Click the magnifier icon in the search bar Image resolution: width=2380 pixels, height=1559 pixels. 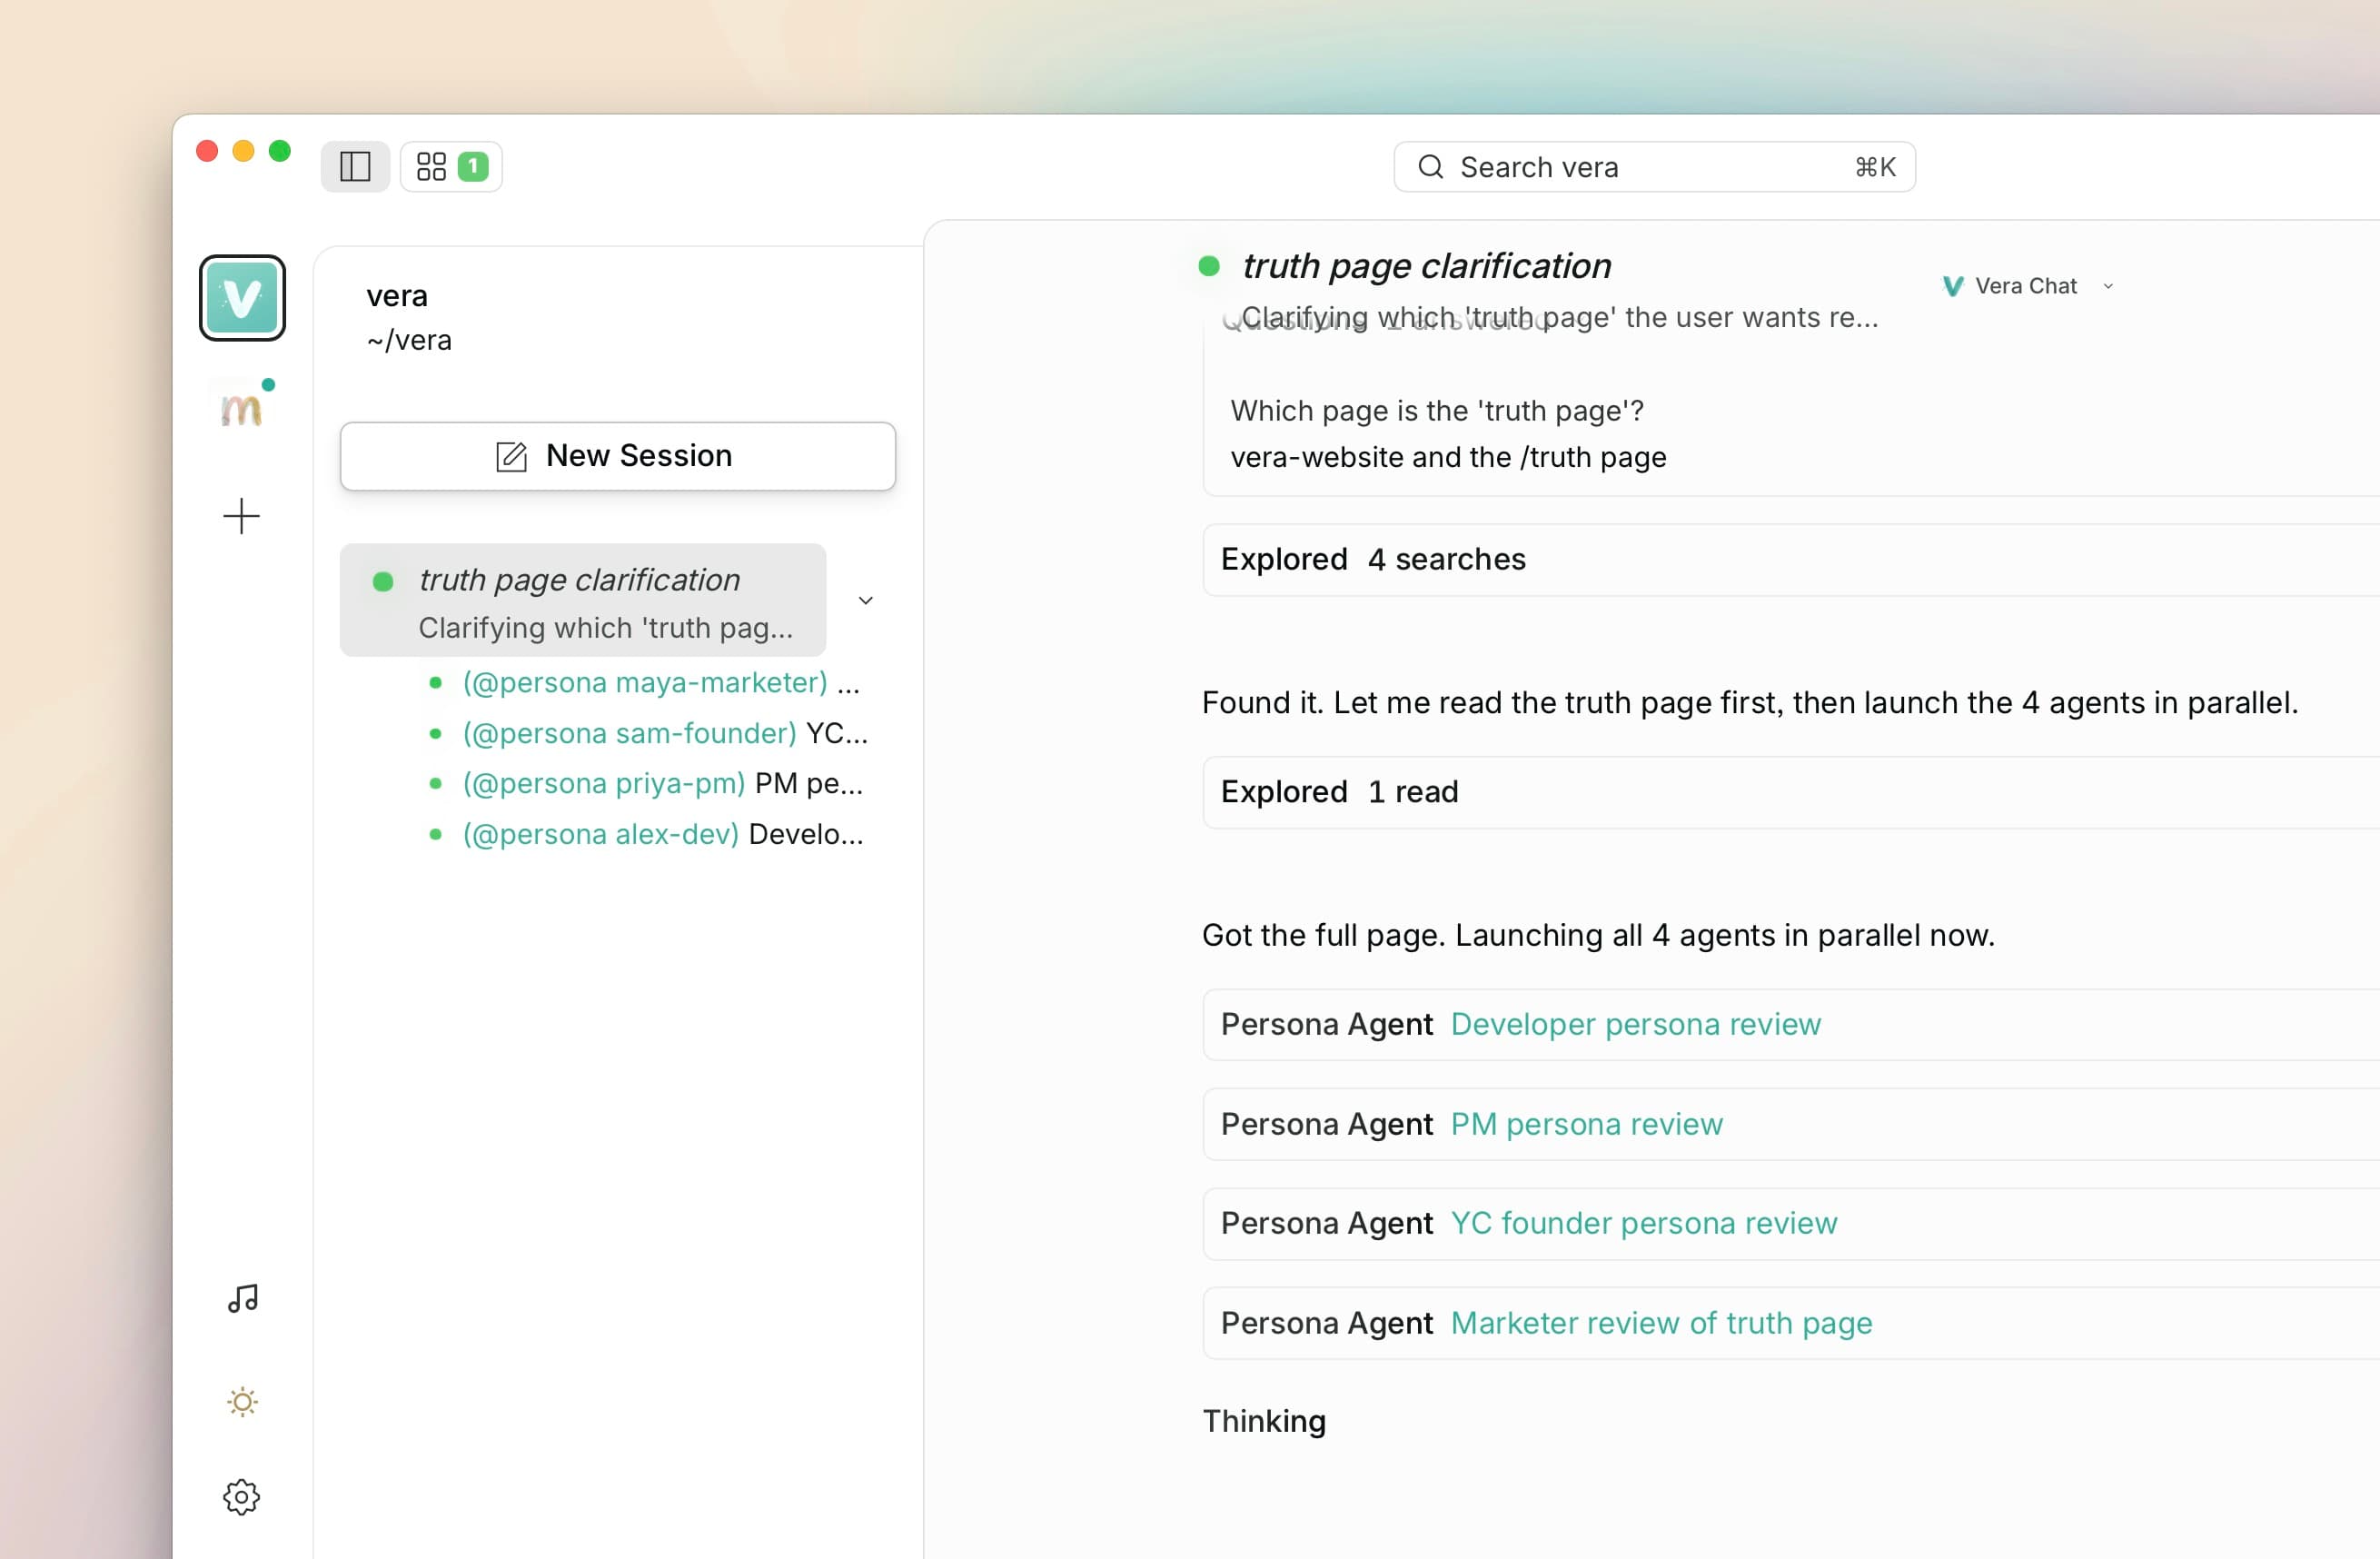click(1431, 166)
